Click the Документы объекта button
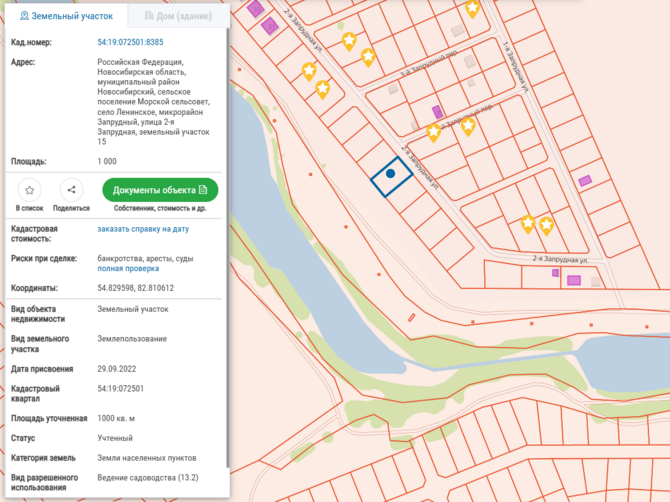670x502 pixels. point(160,190)
